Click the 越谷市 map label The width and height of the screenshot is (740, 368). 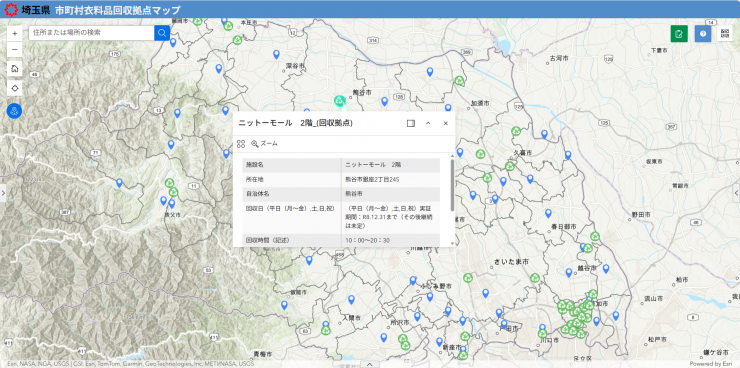(x=587, y=268)
